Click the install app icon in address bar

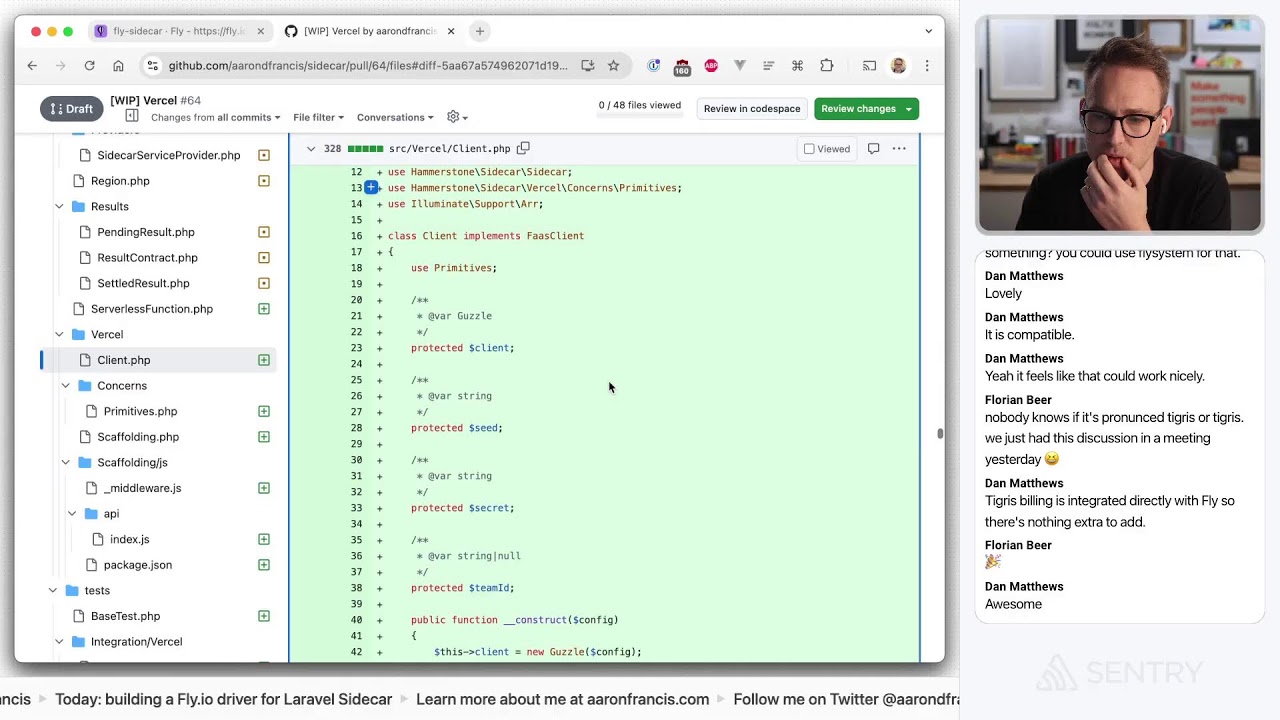[x=587, y=65]
